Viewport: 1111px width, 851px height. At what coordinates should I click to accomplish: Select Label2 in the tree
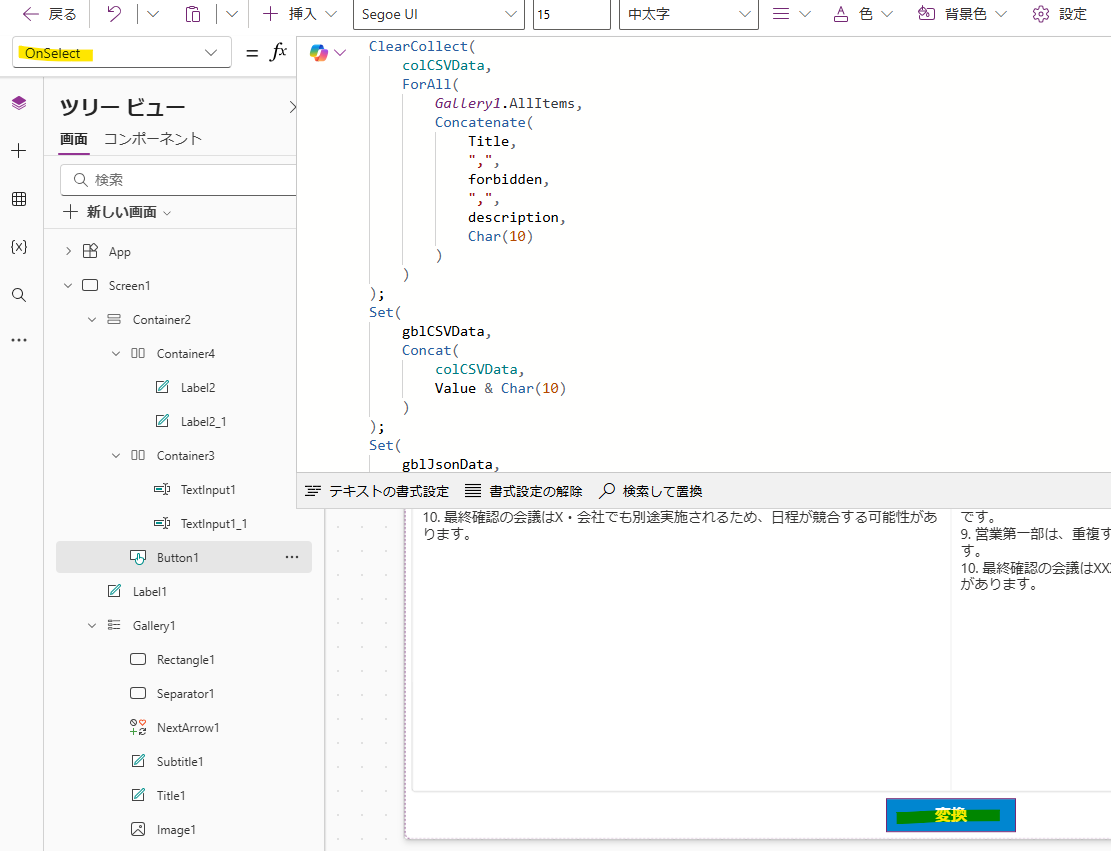tap(198, 388)
